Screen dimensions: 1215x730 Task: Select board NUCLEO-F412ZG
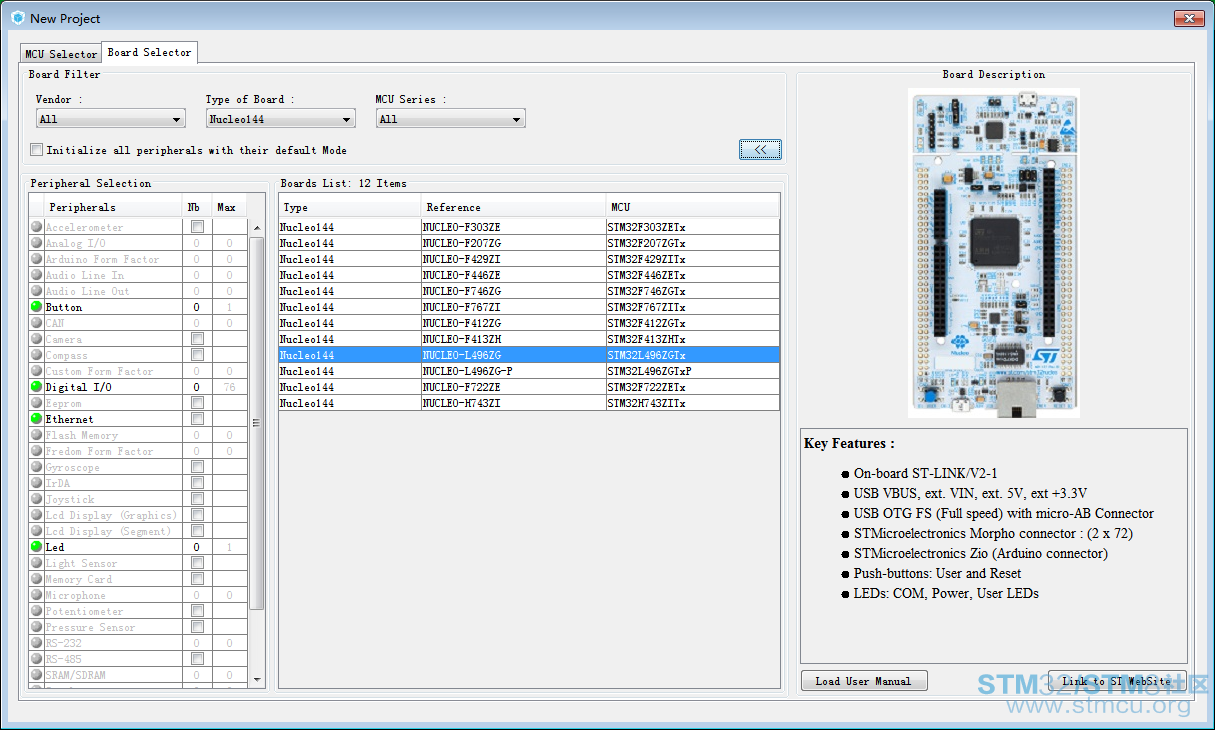[529, 323]
